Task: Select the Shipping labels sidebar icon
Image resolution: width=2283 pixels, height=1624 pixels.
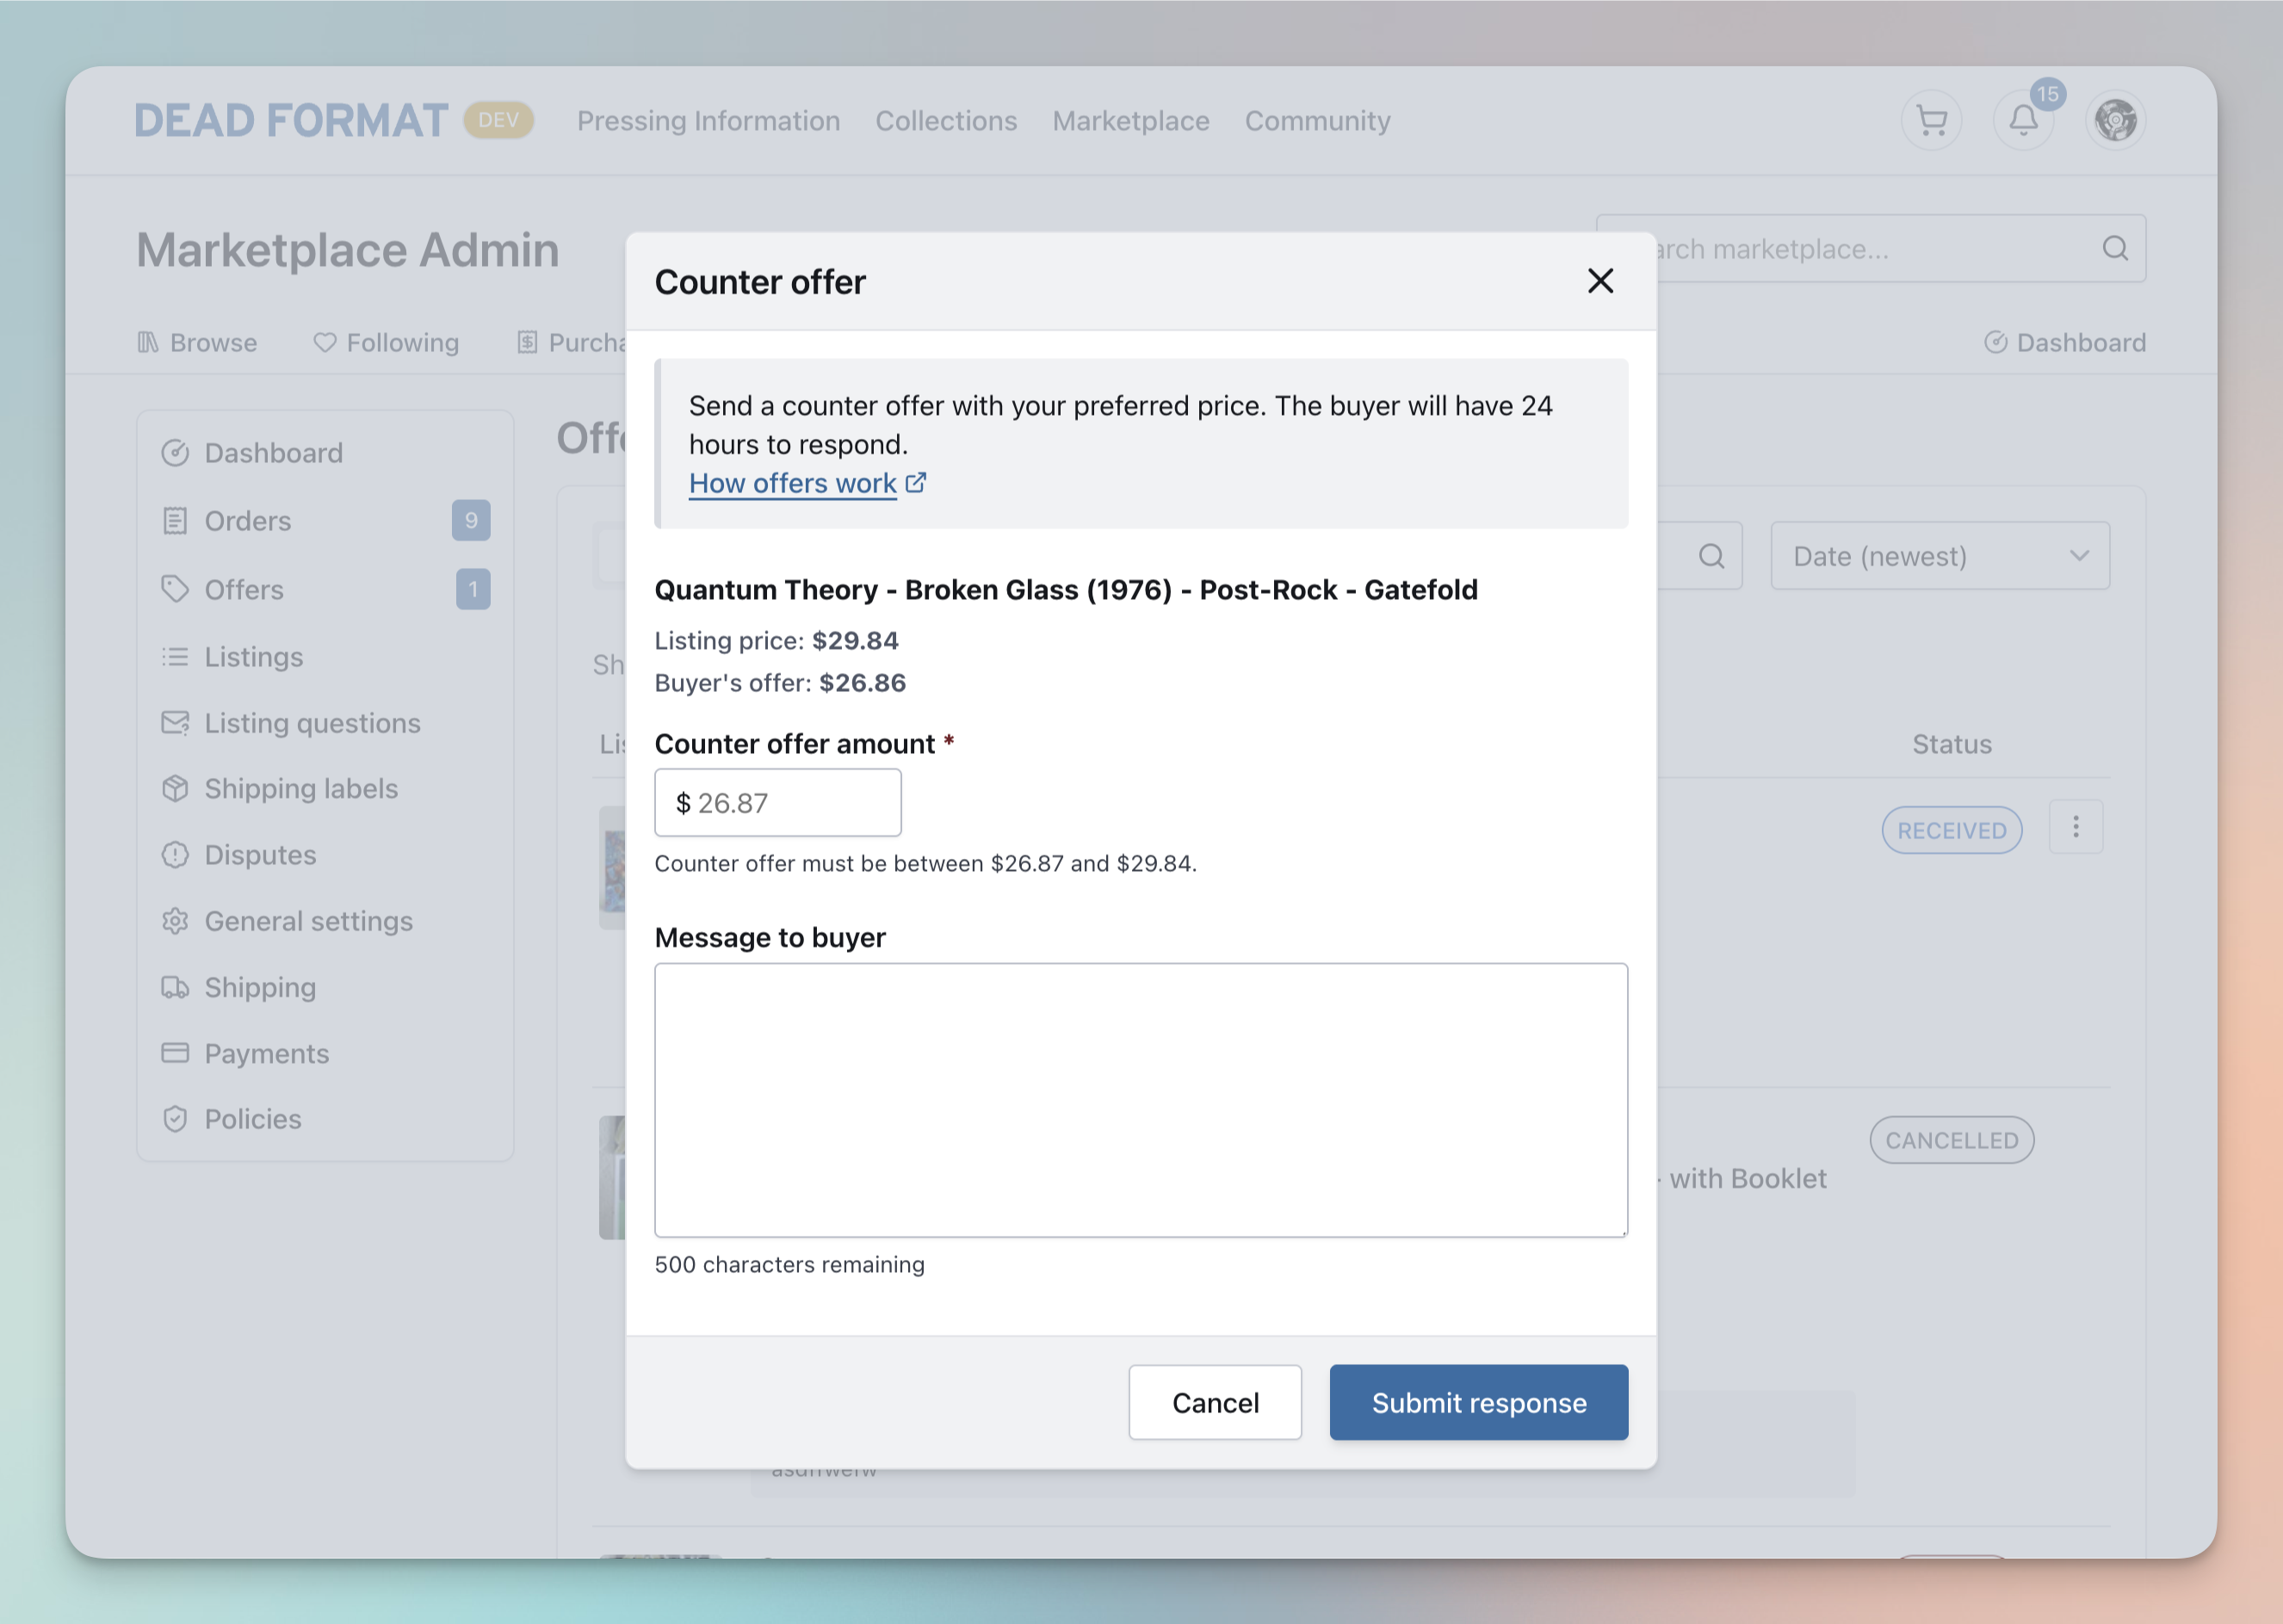Action: pyautogui.click(x=176, y=789)
